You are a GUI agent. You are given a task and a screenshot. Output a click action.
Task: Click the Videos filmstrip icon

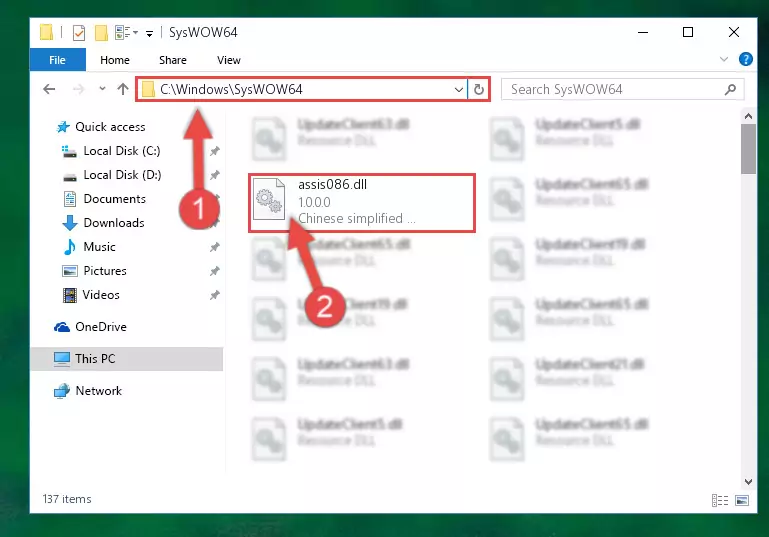(70, 295)
